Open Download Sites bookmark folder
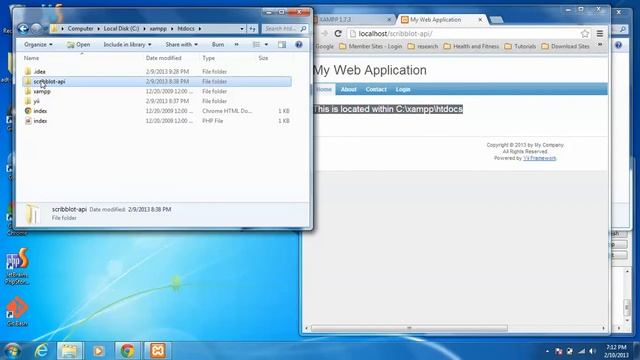This screenshot has width=640, height=360. pos(565,47)
